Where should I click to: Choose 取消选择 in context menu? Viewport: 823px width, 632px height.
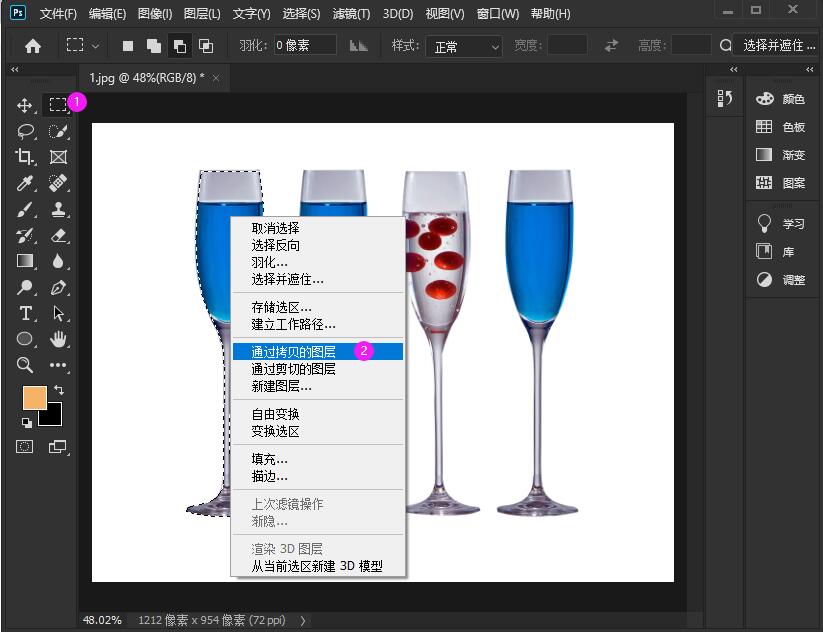point(318,228)
